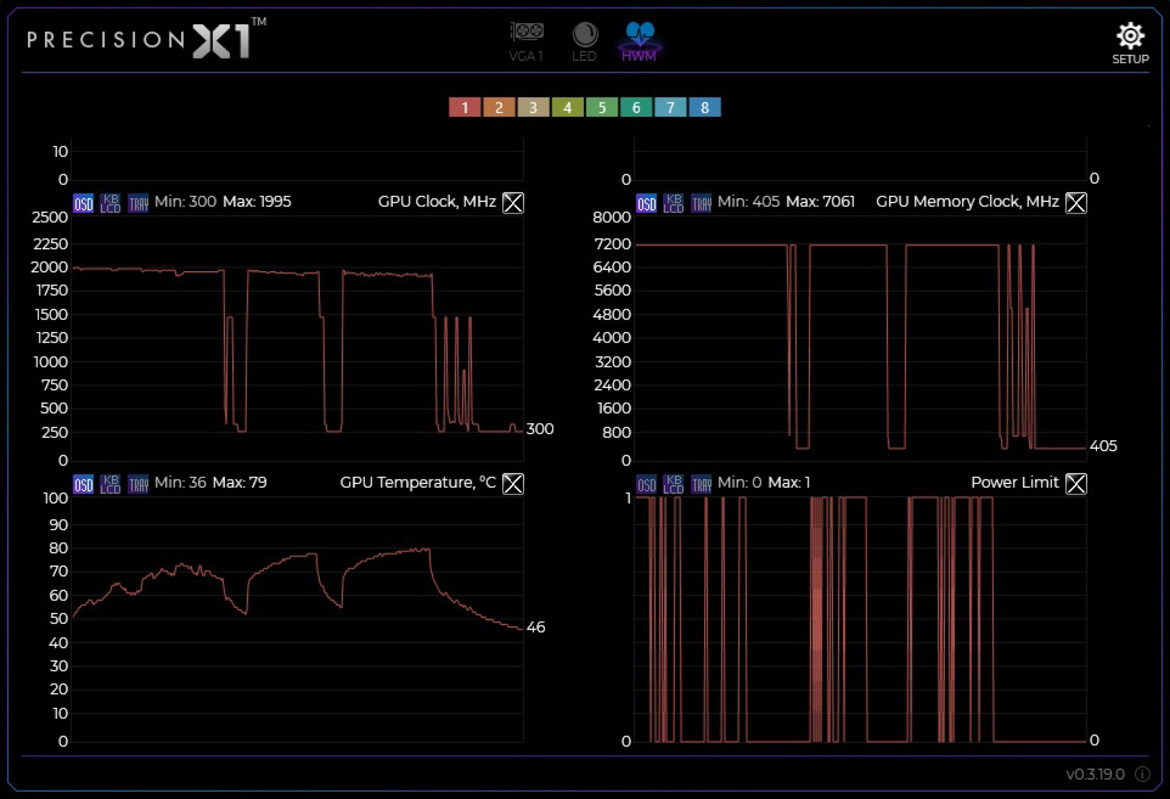
Task: Close the Power Limit graph
Action: (x=1076, y=484)
